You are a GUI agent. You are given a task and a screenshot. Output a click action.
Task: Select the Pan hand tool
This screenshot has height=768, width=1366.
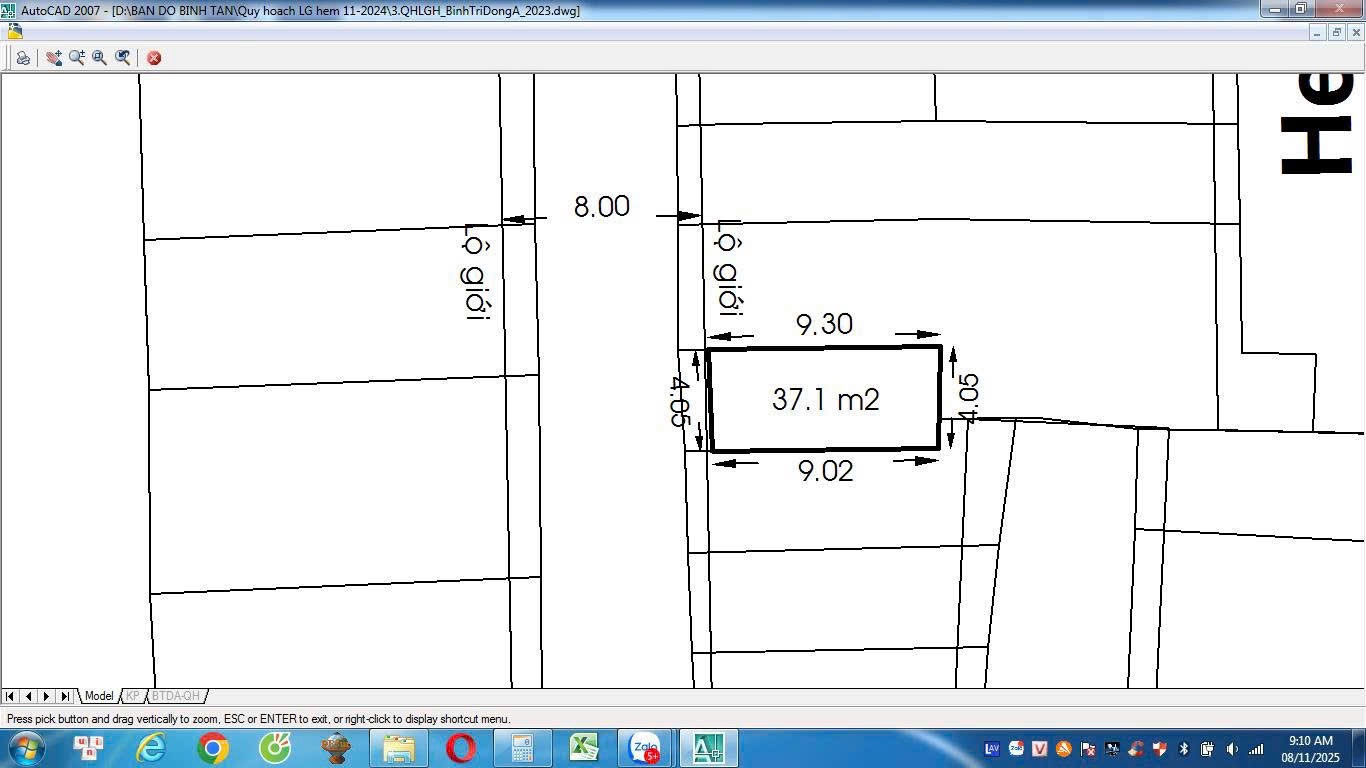[x=54, y=58]
